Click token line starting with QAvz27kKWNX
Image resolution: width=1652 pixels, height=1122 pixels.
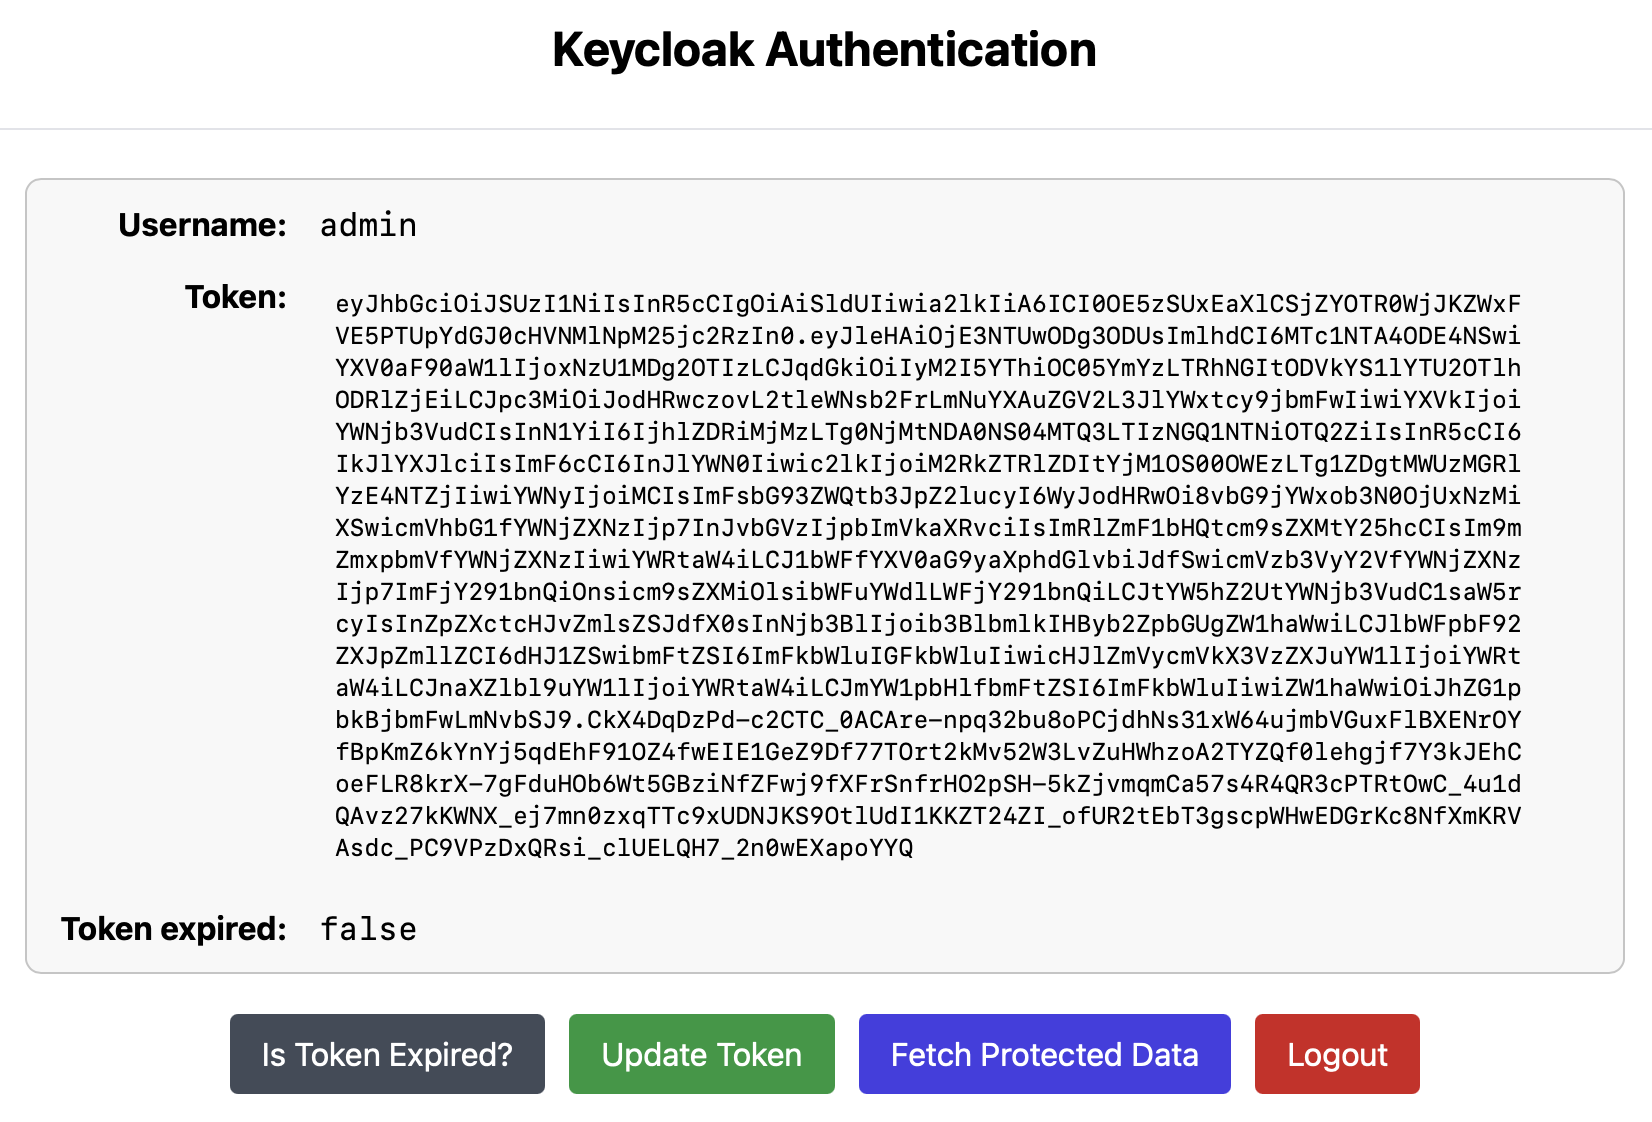(928, 816)
